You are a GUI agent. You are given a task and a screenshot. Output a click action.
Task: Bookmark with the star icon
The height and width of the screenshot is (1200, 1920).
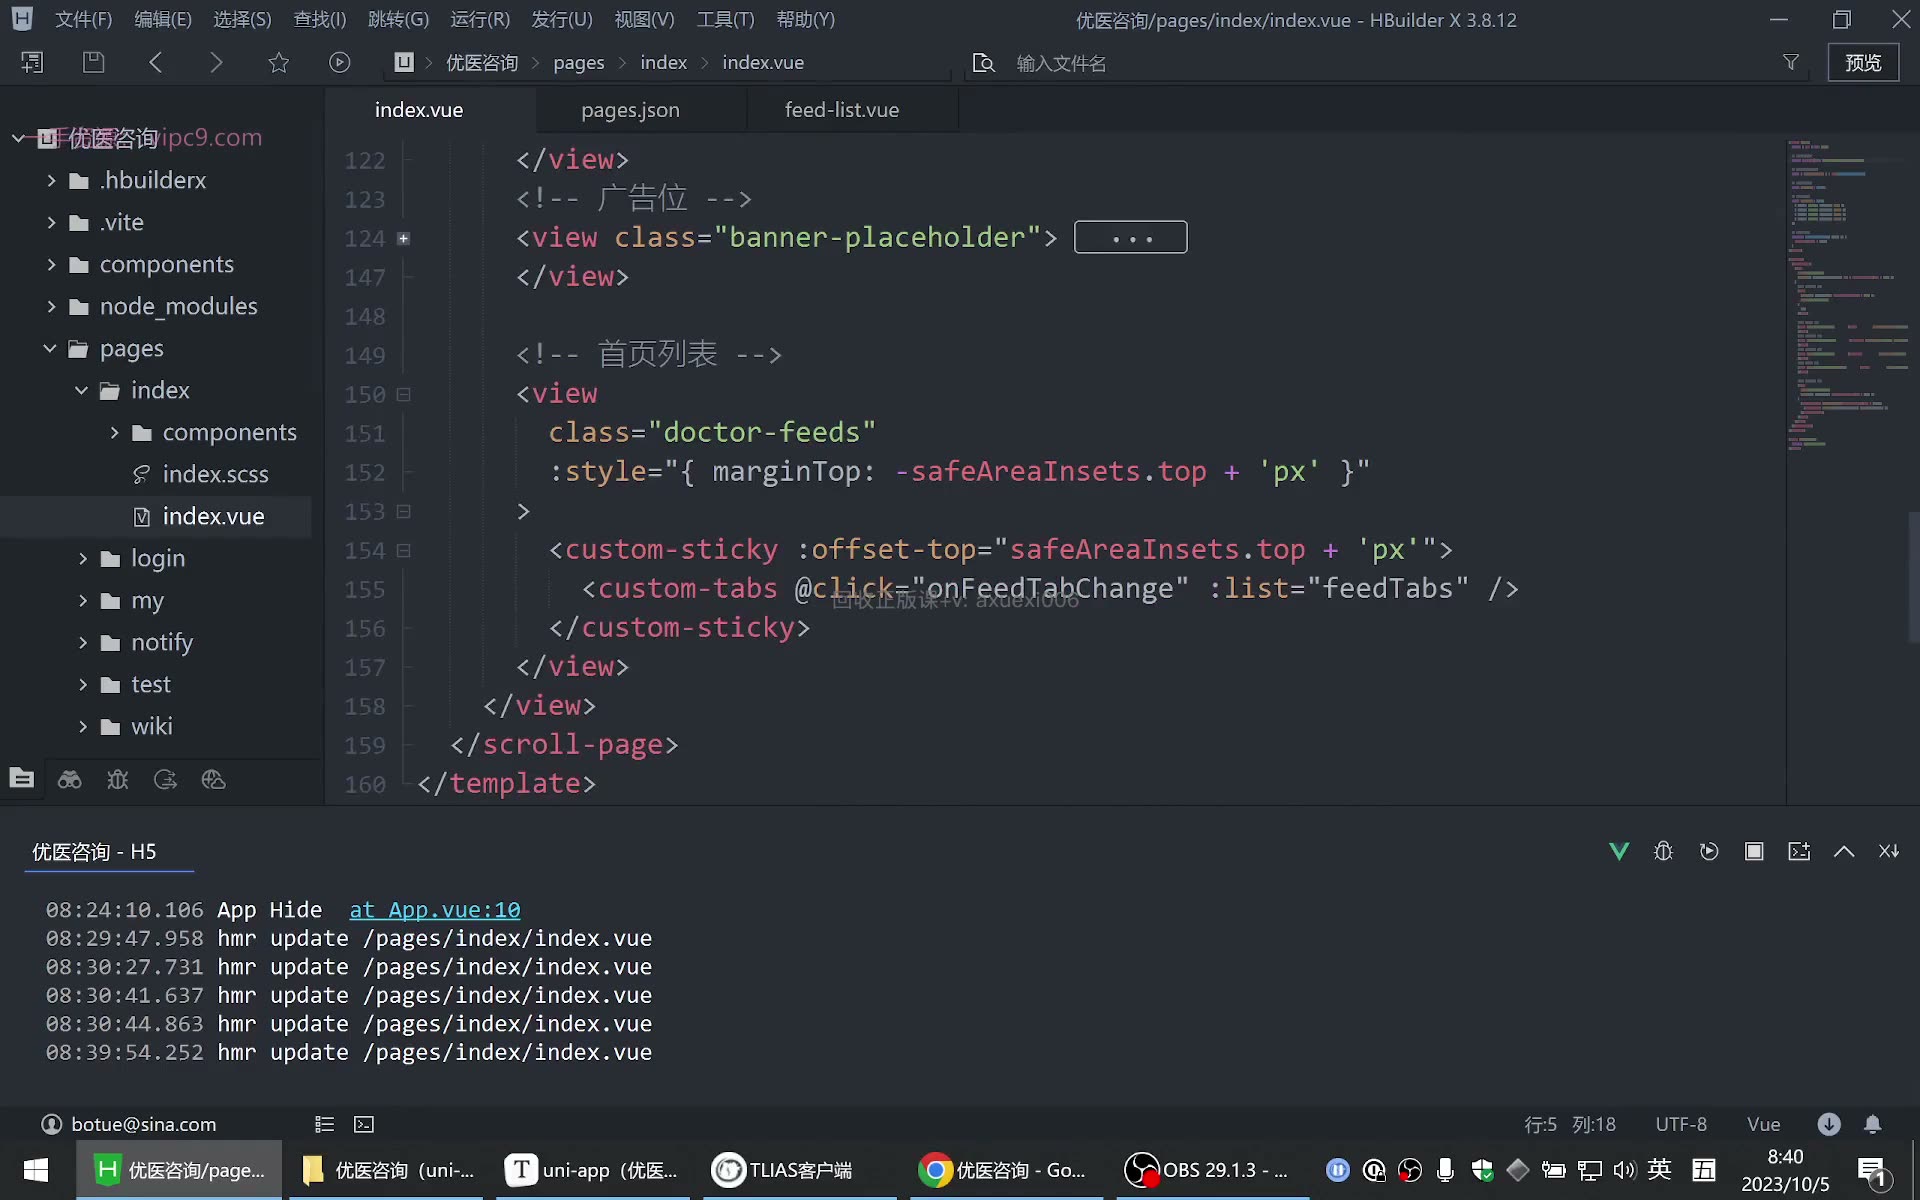278,62
